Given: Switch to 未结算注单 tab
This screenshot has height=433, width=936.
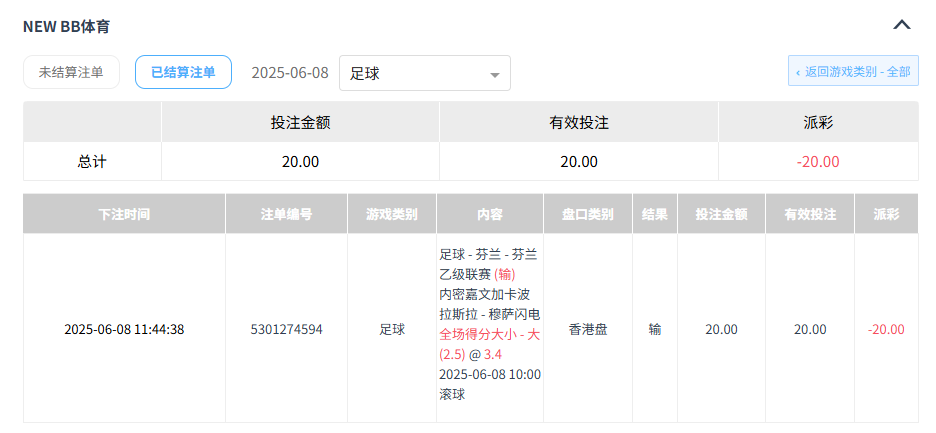Looking at the screenshot, I should 72,72.
